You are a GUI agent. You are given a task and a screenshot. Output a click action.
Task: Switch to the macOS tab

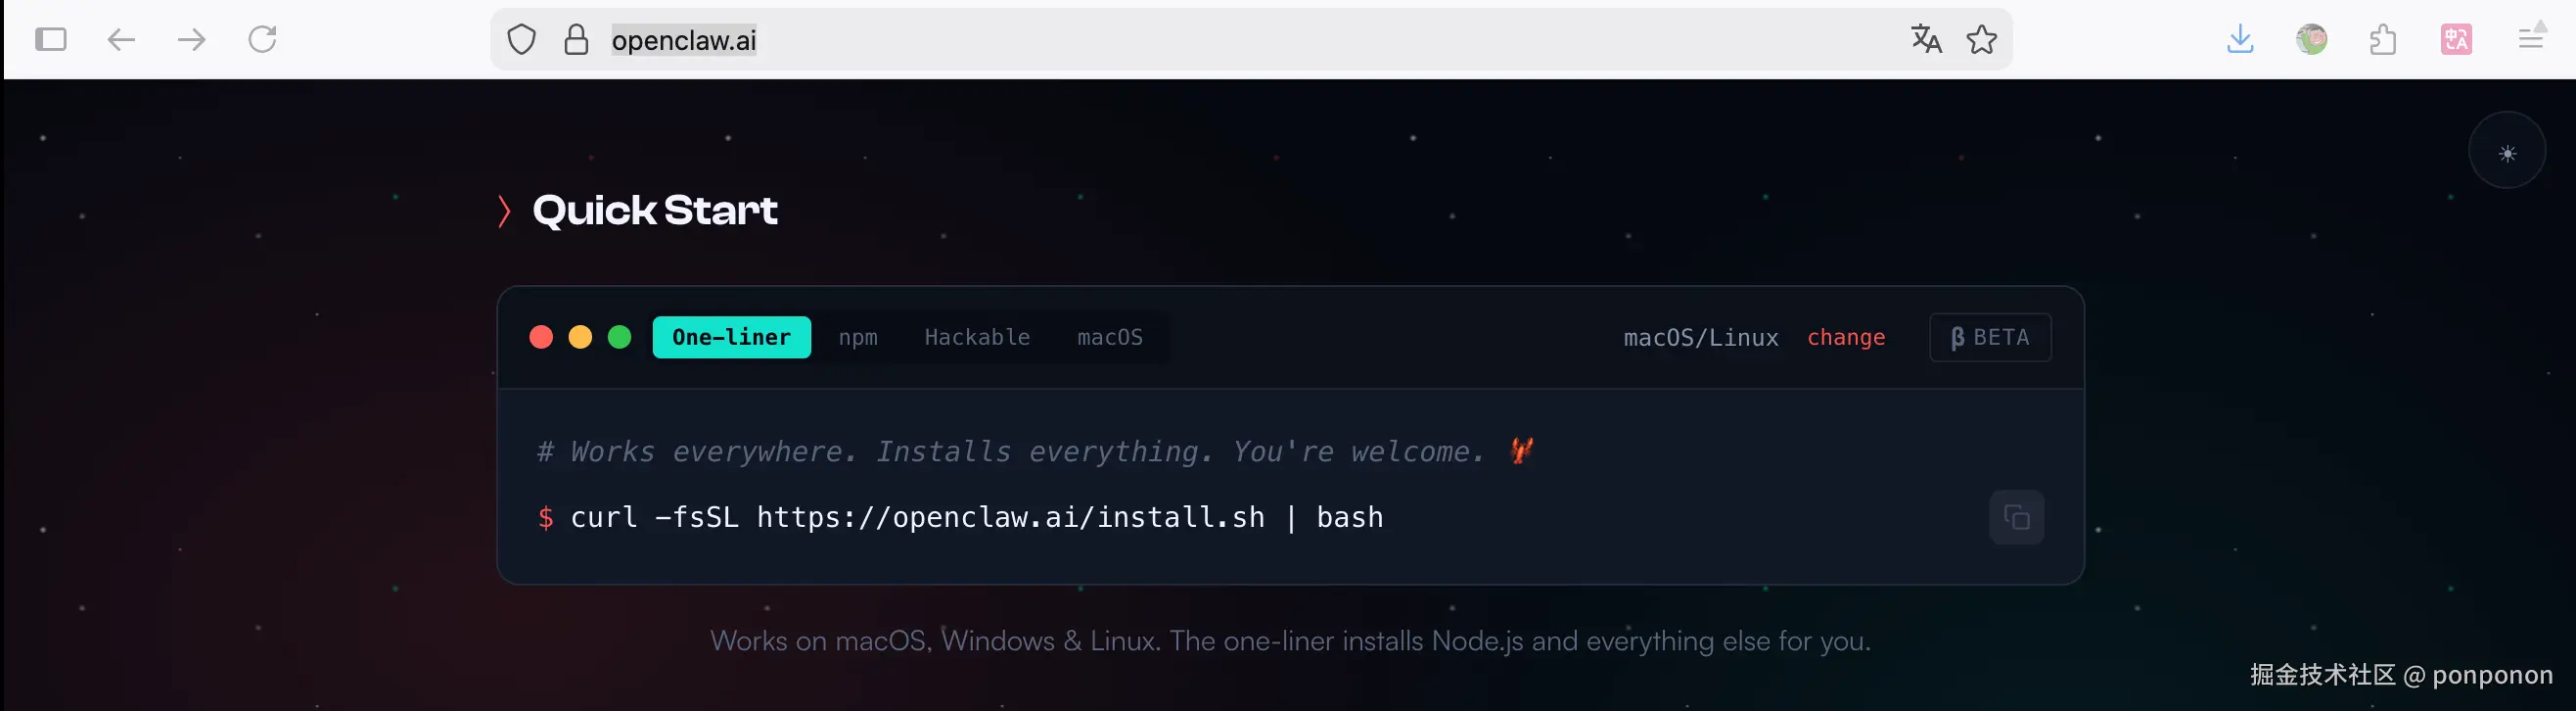click(x=1110, y=337)
